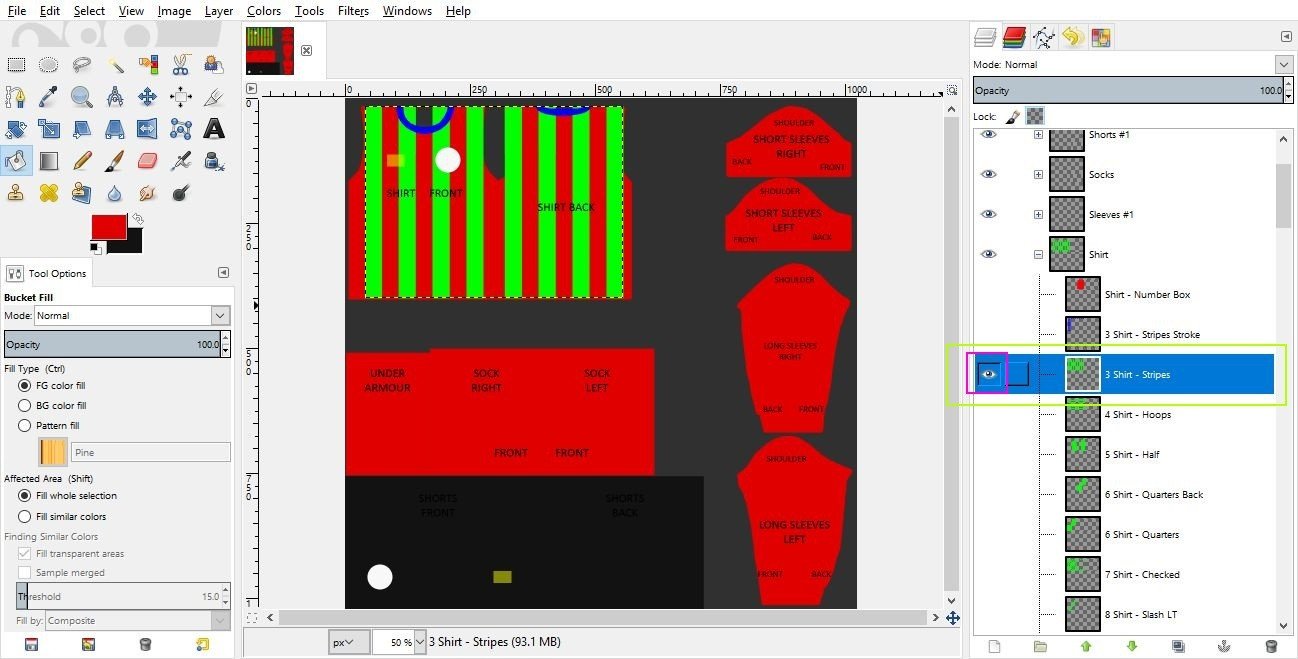The height and width of the screenshot is (659, 1298).
Task: Open the Layer menu
Action: 218,11
